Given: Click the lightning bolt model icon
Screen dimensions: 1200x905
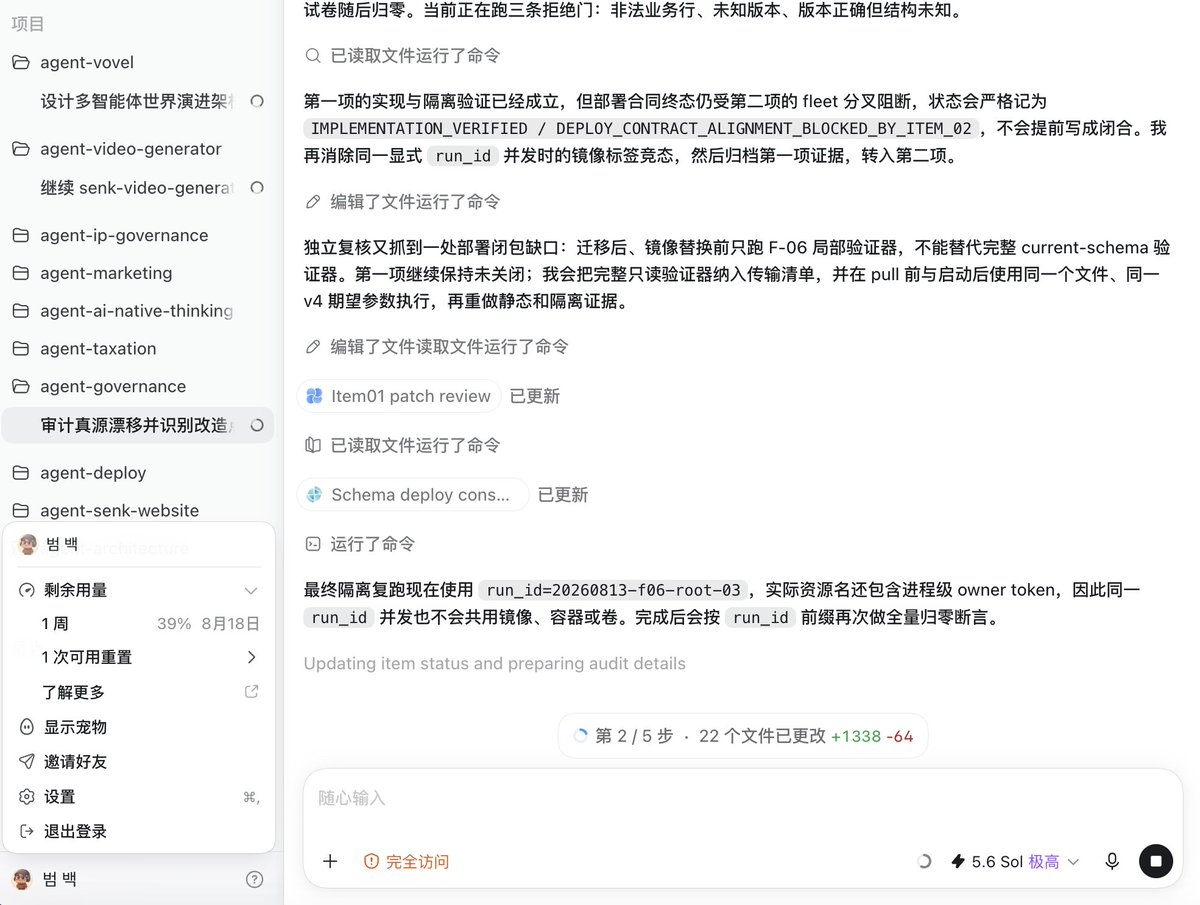Looking at the screenshot, I should [958, 862].
